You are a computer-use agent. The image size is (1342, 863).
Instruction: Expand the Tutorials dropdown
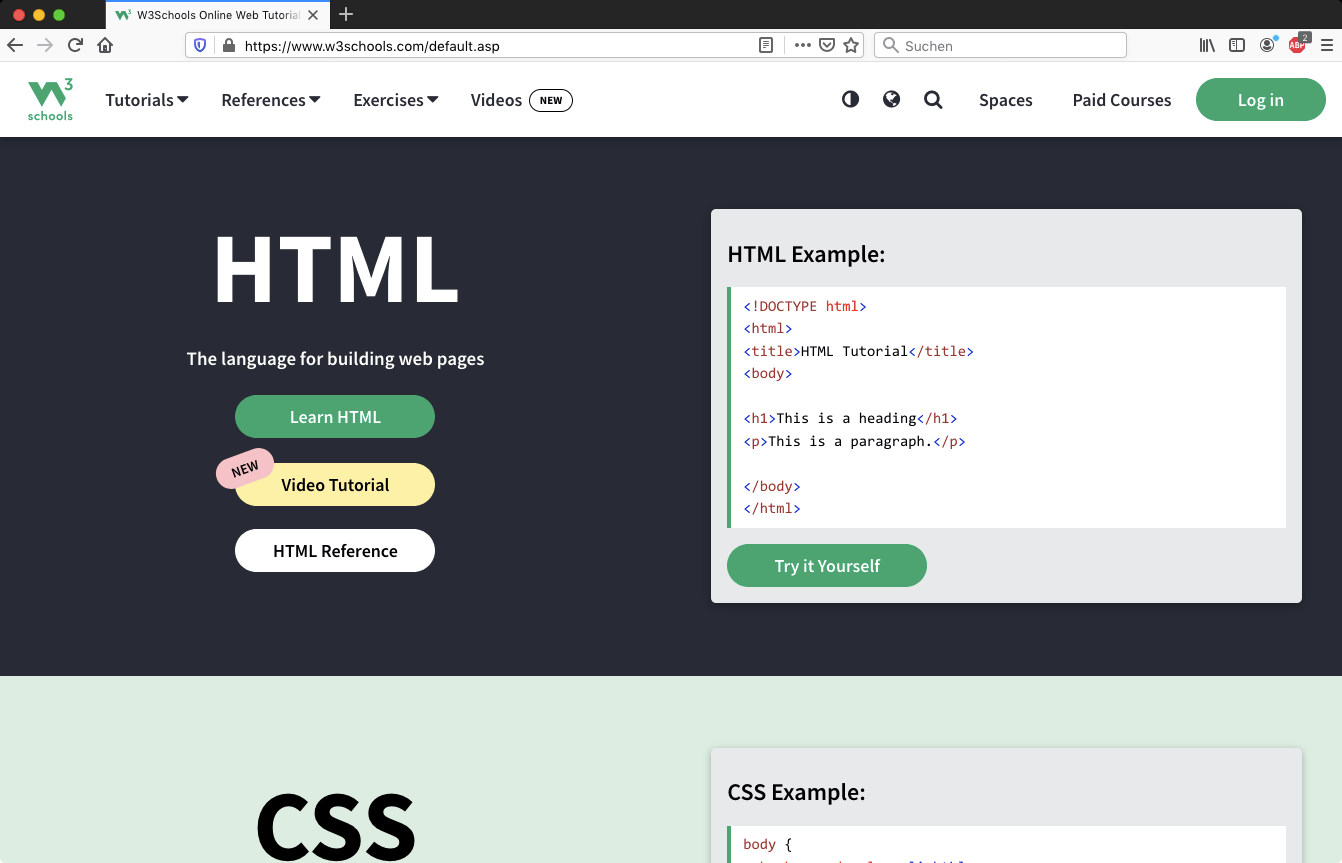147,100
